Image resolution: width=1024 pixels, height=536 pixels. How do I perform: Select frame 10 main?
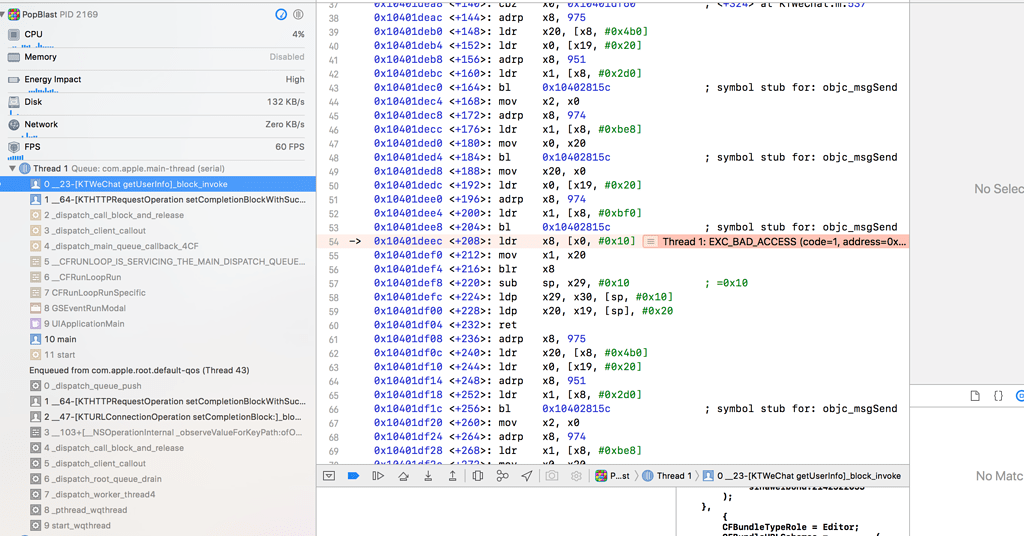[x=157, y=339]
